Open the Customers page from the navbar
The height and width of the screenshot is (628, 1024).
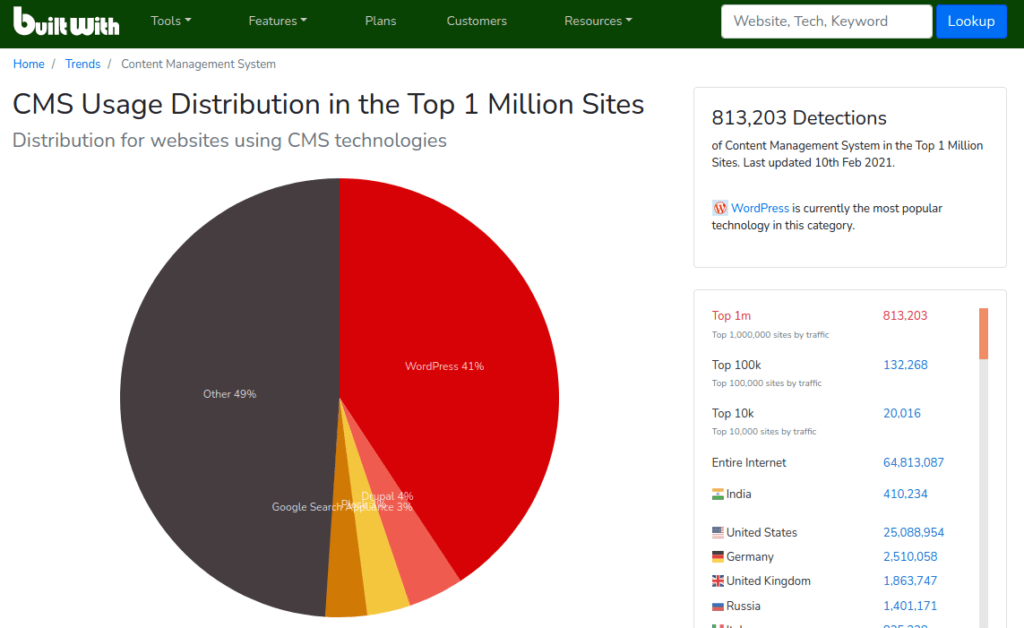pos(476,20)
